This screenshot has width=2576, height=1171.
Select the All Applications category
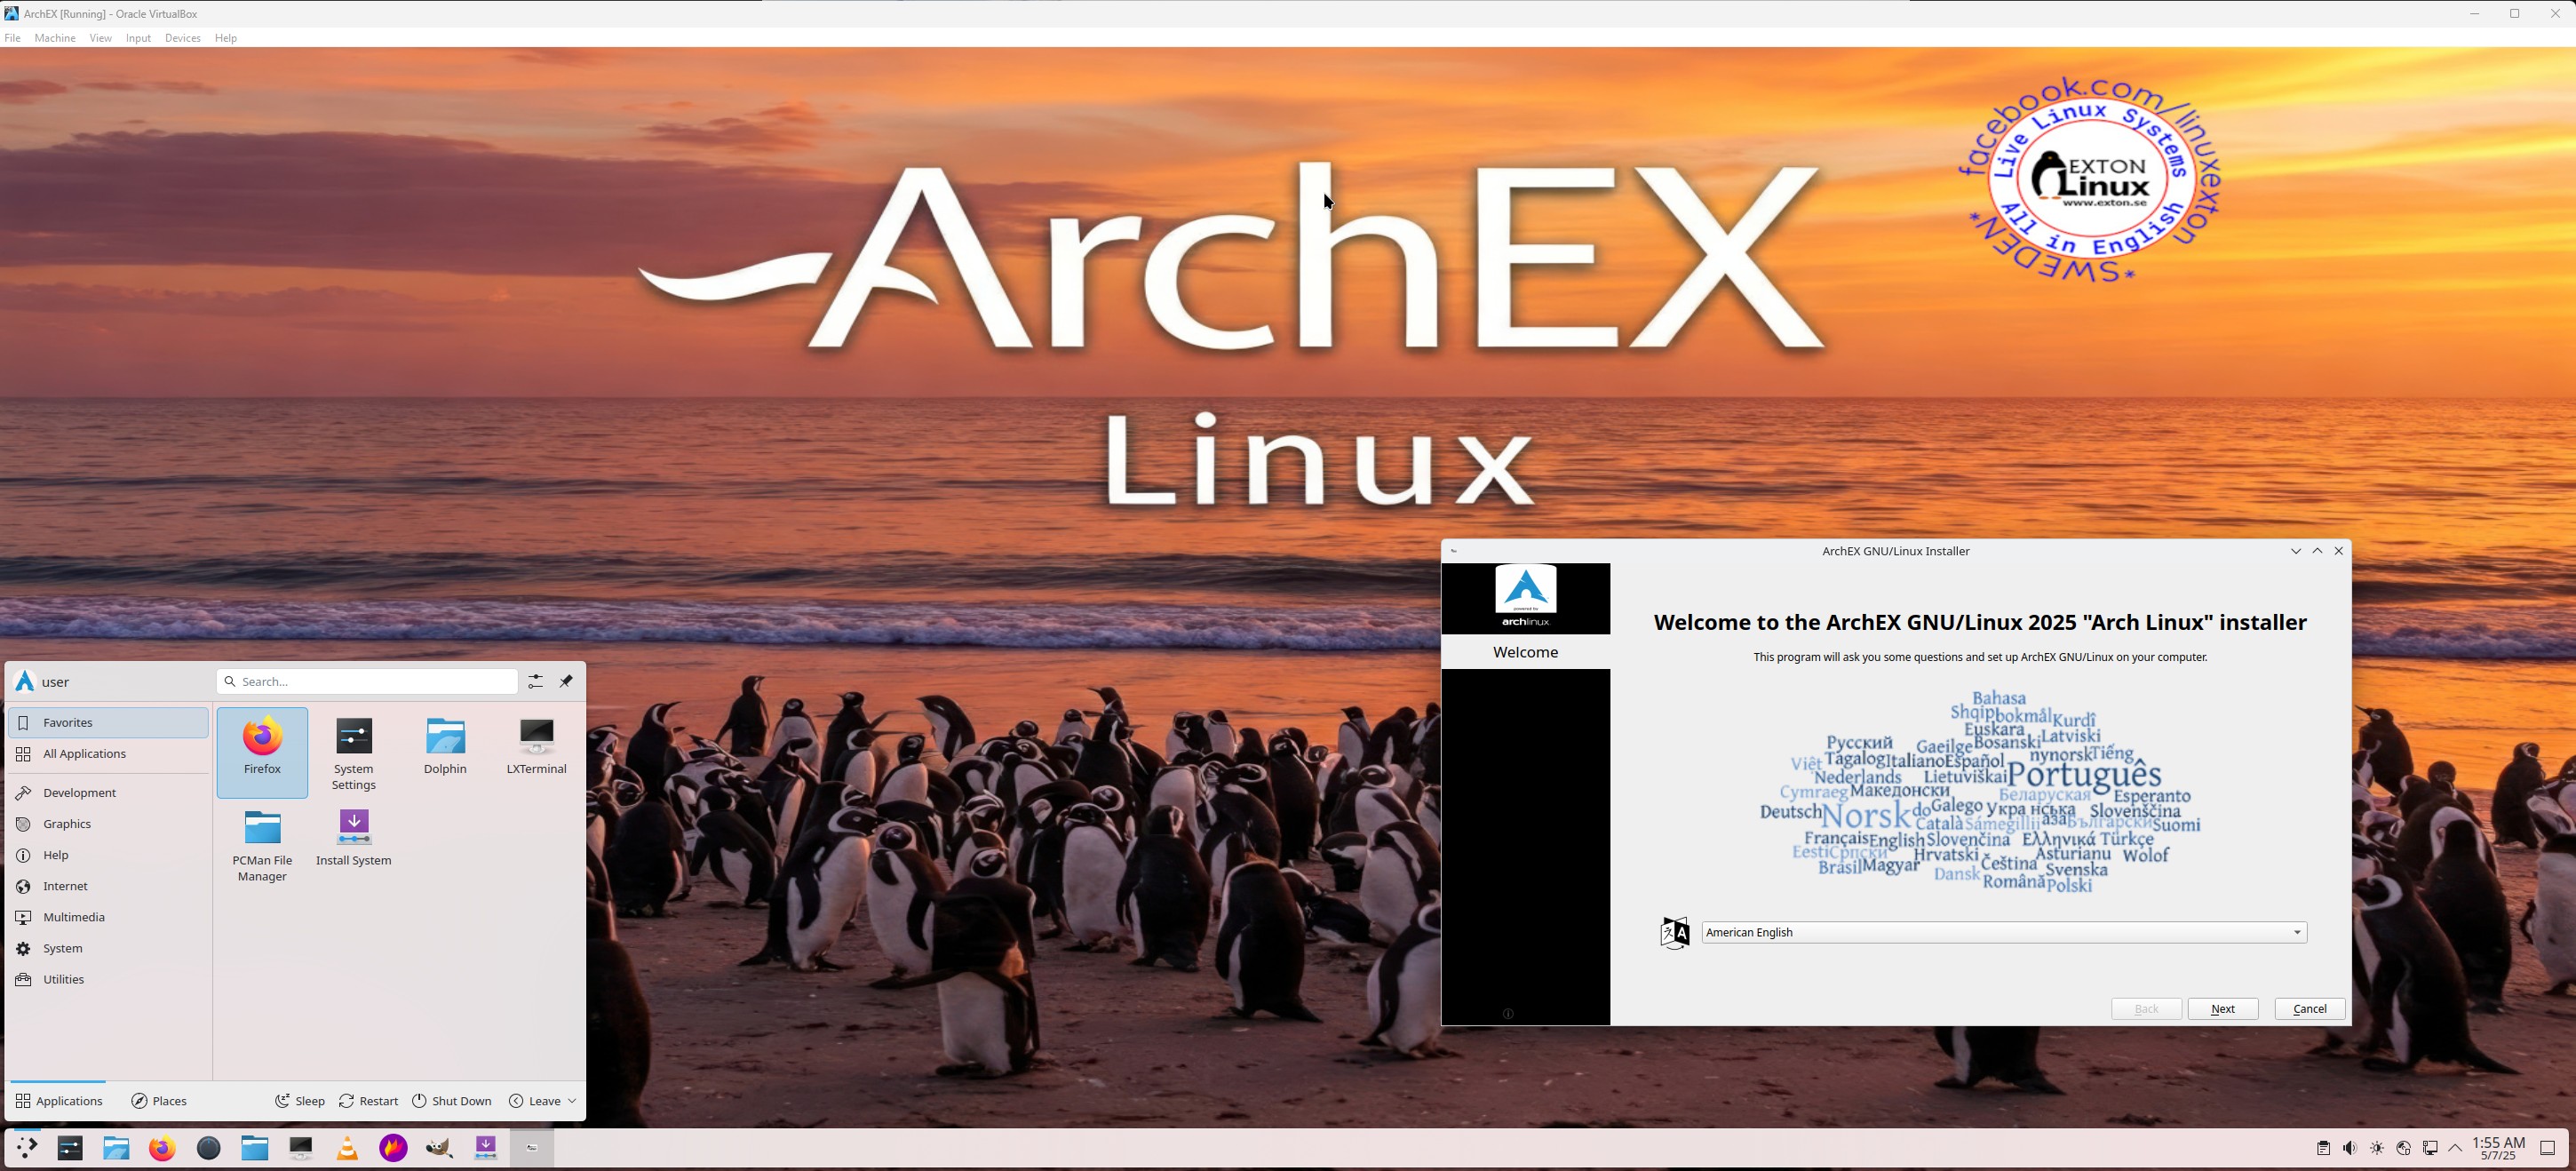click(x=108, y=753)
